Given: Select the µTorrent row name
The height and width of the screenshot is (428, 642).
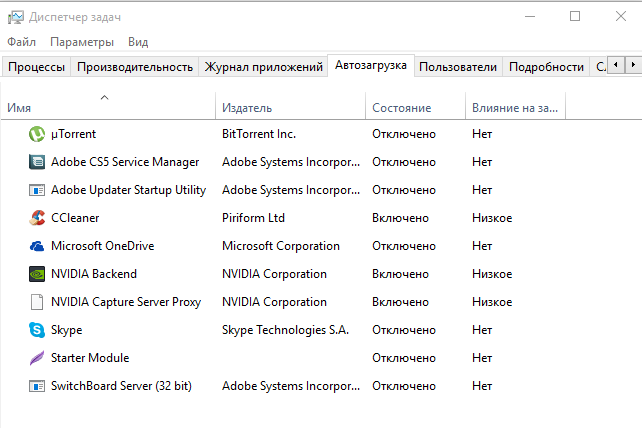Looking at the screenshot, I should [73, 134].
